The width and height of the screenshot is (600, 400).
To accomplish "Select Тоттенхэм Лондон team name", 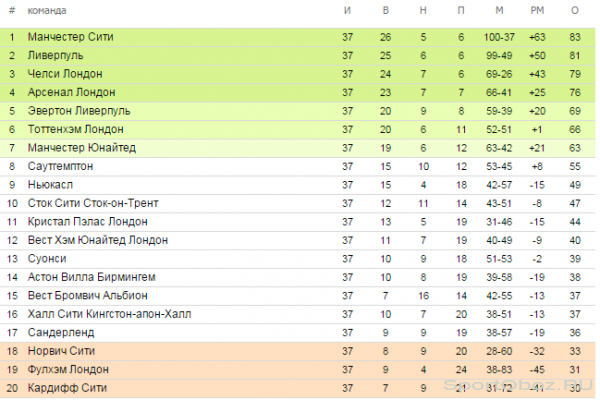I will 75,129.
